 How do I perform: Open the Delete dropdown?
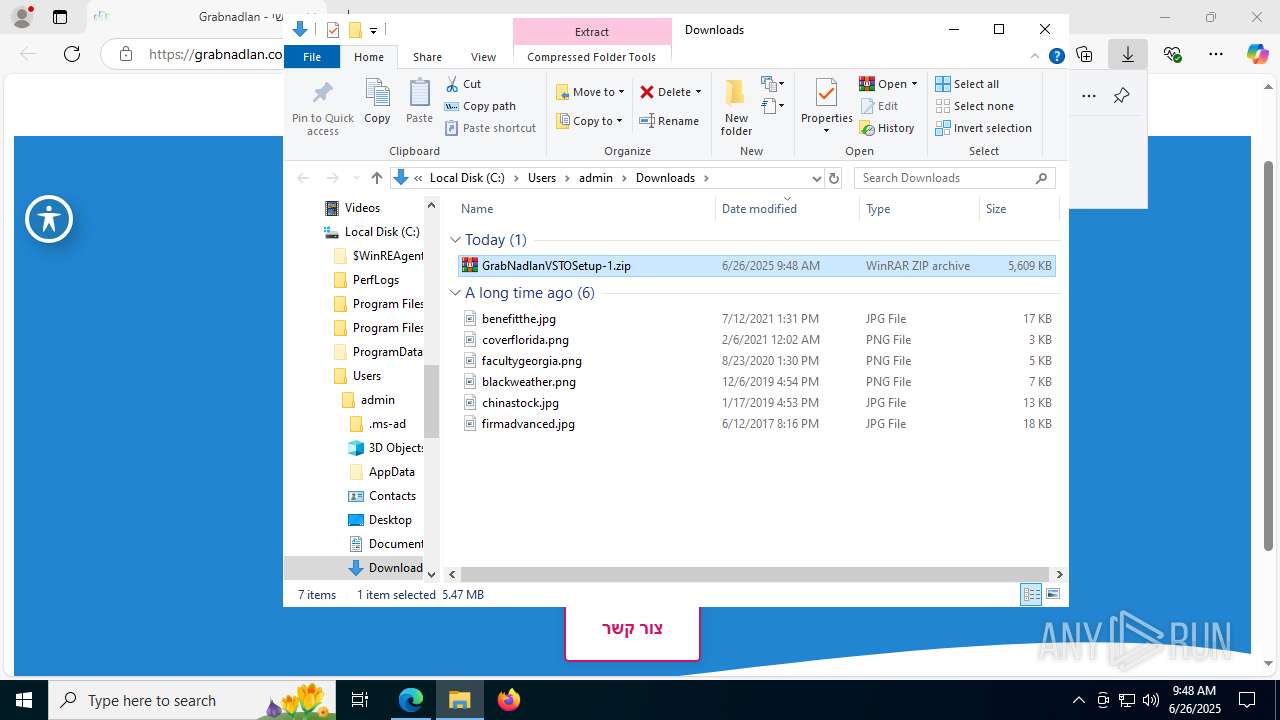(671, 92)
